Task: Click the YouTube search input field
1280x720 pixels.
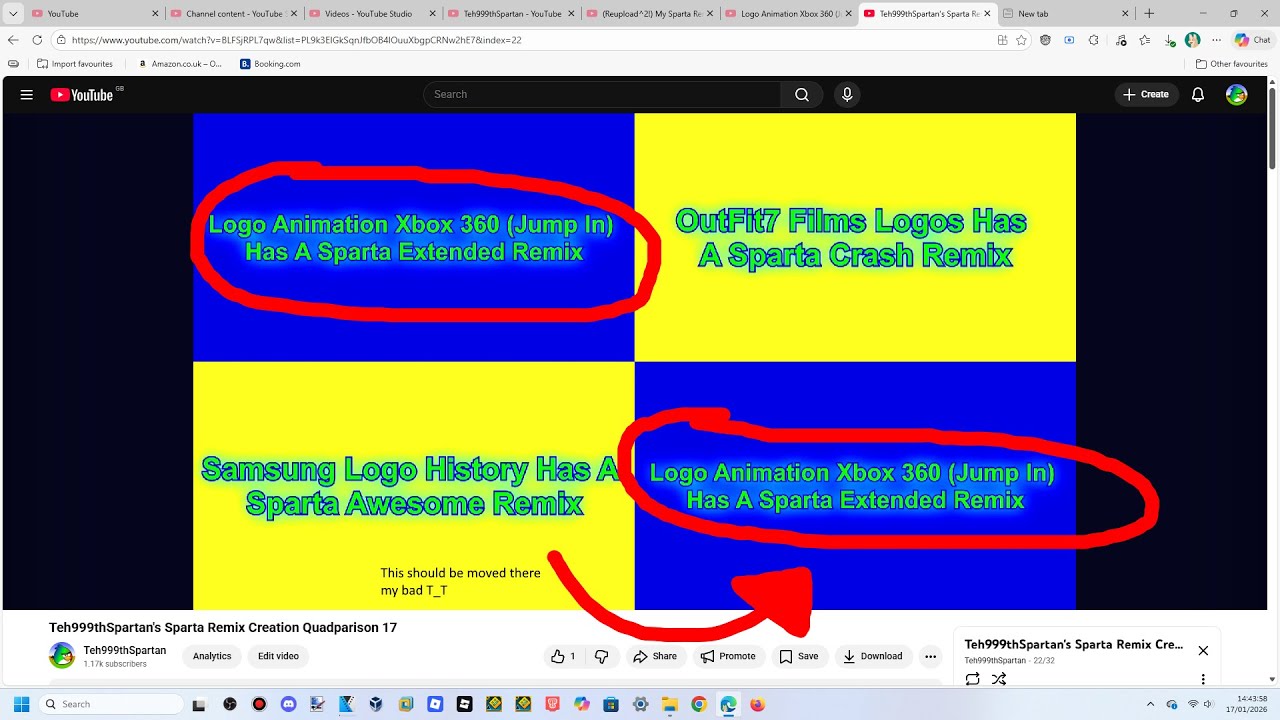Action: (602, 94)
